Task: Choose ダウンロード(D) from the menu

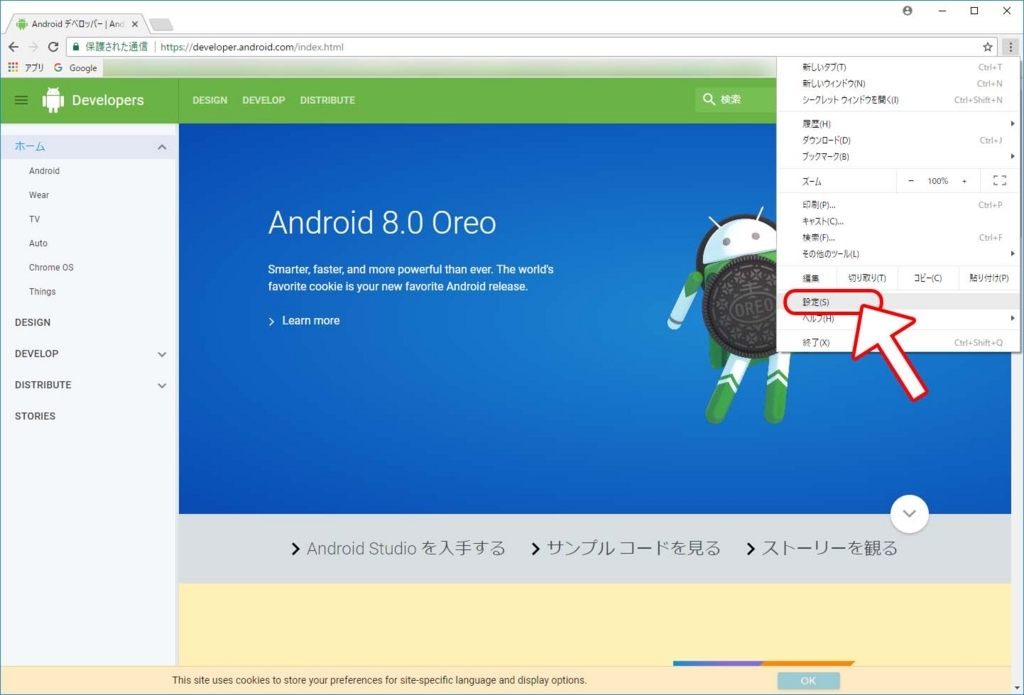Action: pos(899,140)
